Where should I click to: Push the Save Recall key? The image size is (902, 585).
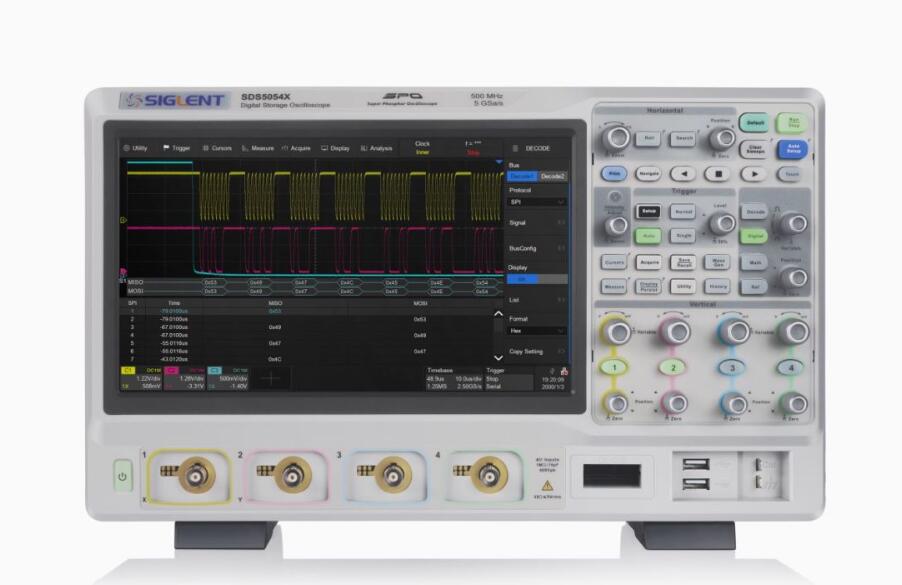click(x=683, y=262)
